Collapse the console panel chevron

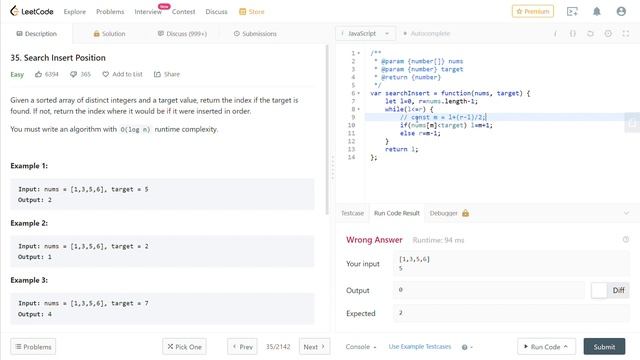(x=626, y=213)
